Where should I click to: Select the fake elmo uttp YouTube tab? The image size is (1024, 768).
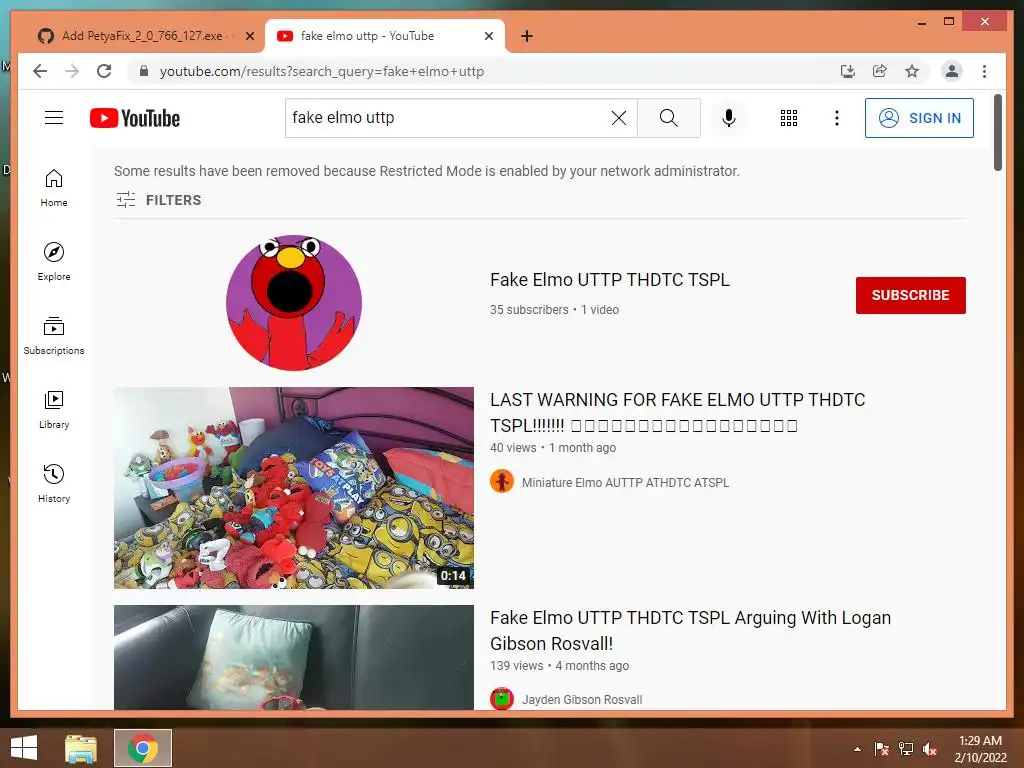(x=385, y=36)
